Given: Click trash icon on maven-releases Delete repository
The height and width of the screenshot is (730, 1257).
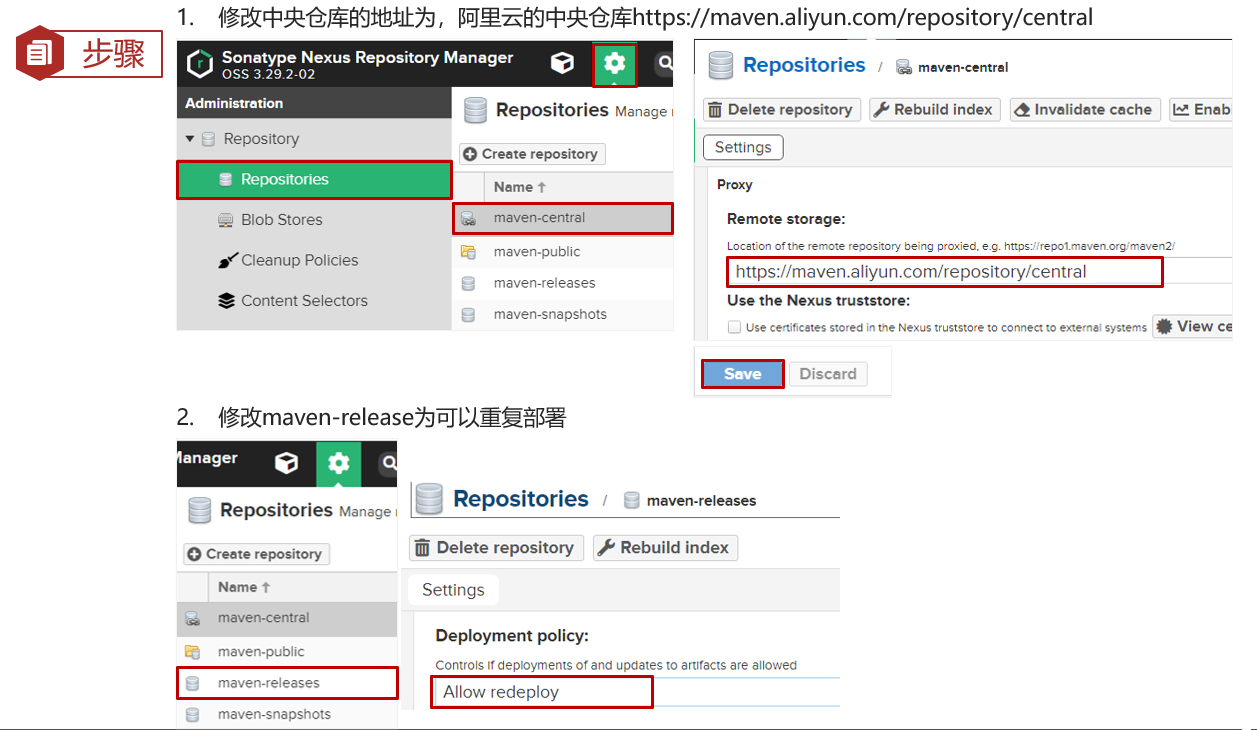Looking at the screenshot, I should [x=423, y=548].
